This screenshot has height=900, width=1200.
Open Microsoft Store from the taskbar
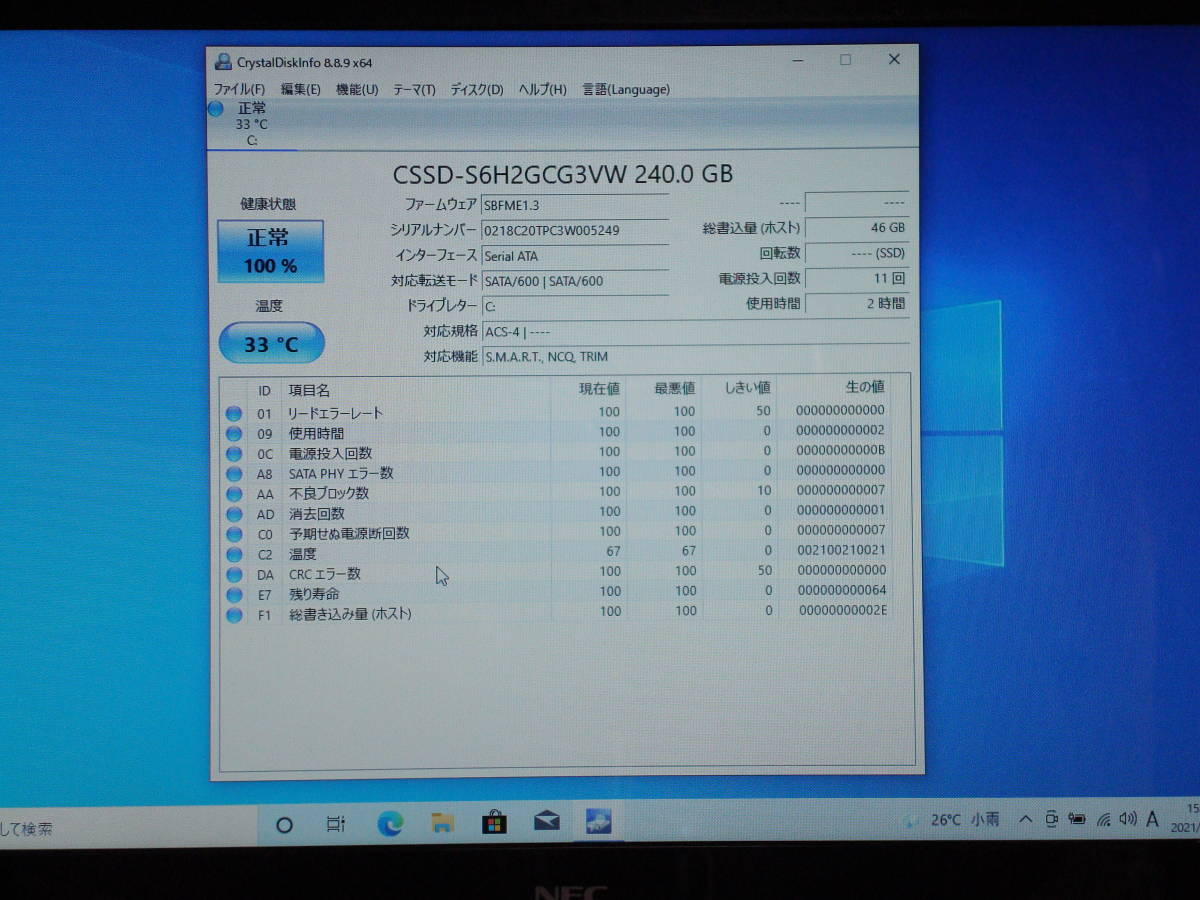point(494,823)
